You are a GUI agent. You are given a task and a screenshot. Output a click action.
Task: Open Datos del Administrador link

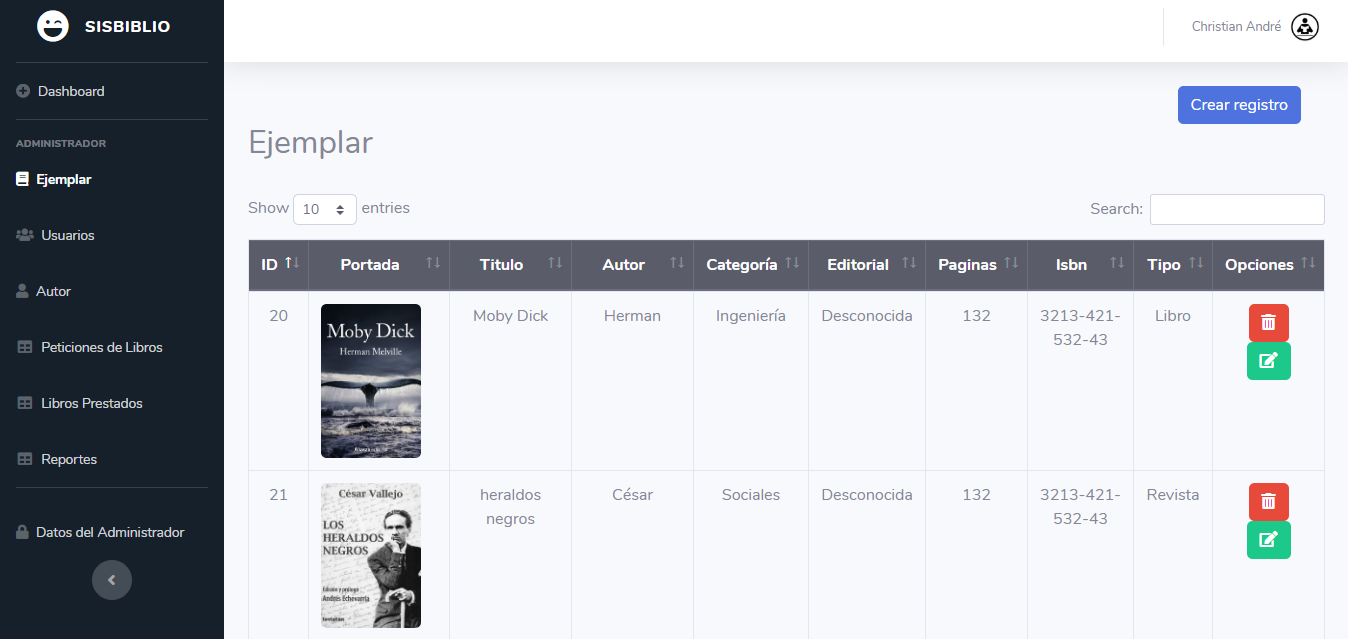(x=100, y=532)
